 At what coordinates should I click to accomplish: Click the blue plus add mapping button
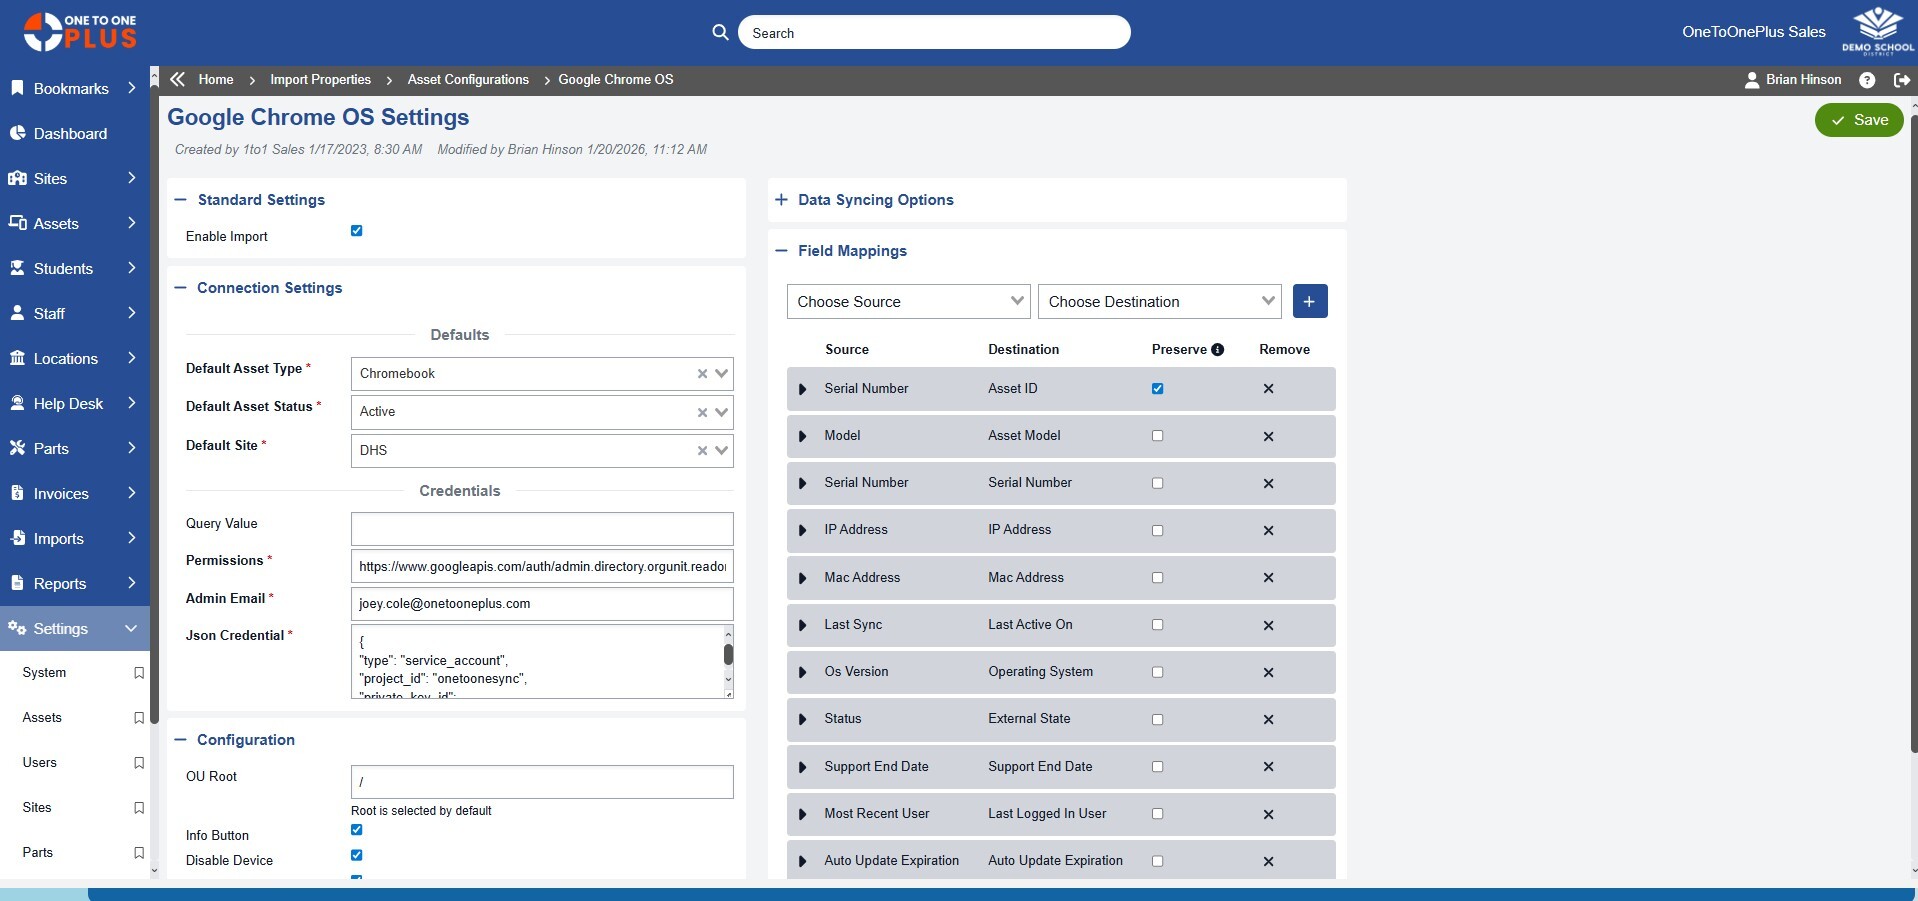1309,302
